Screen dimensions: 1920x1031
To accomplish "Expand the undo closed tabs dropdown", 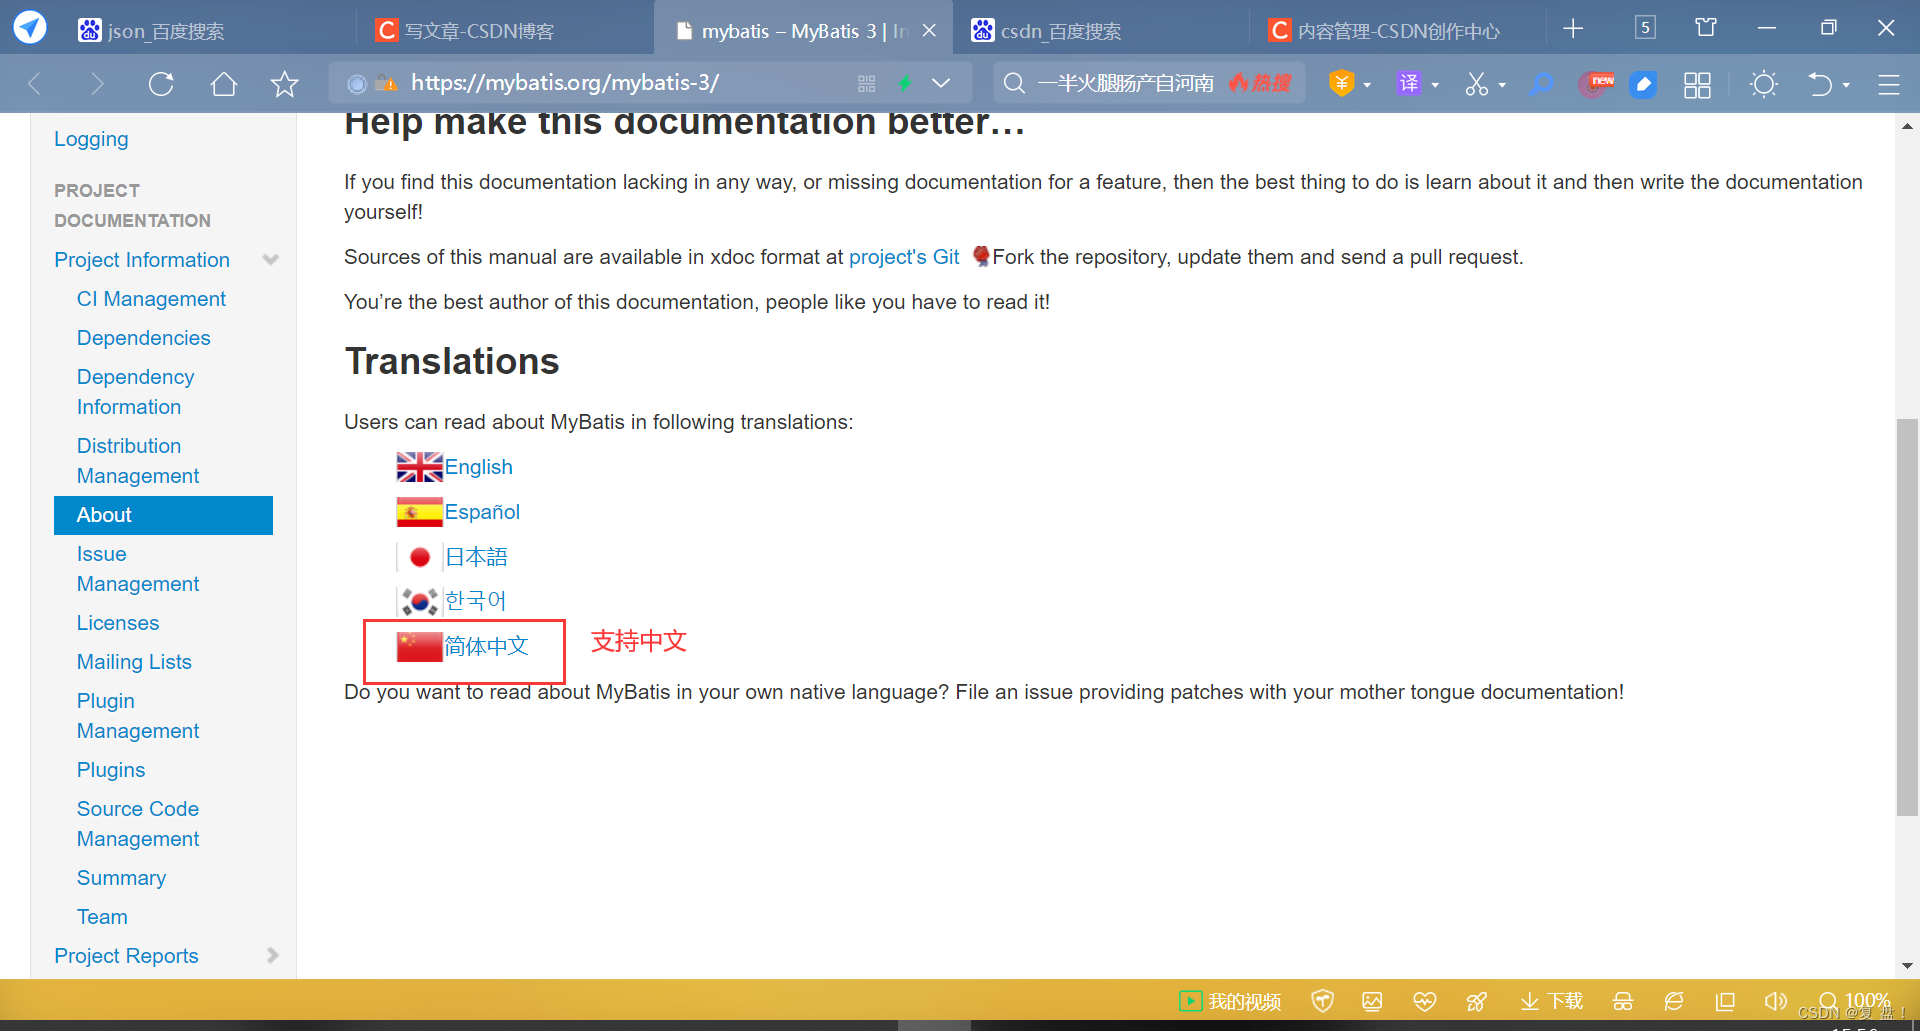I will click(x=1846, y=85).
